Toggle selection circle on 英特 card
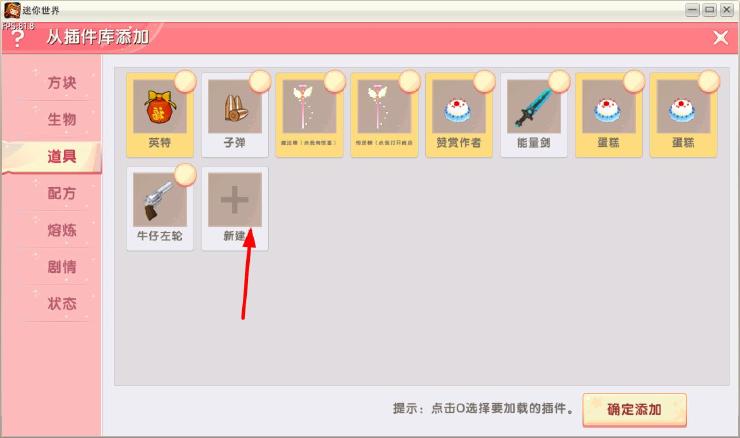 click(x=185, y=82)
